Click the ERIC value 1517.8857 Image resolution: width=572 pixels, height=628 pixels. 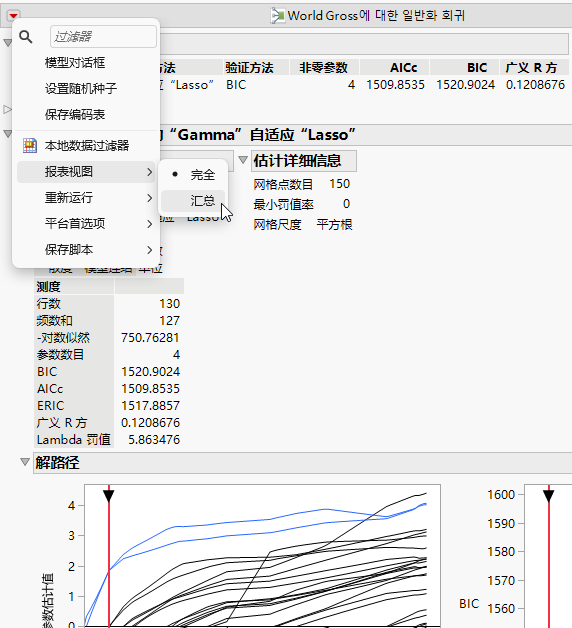tap(151, 406)
